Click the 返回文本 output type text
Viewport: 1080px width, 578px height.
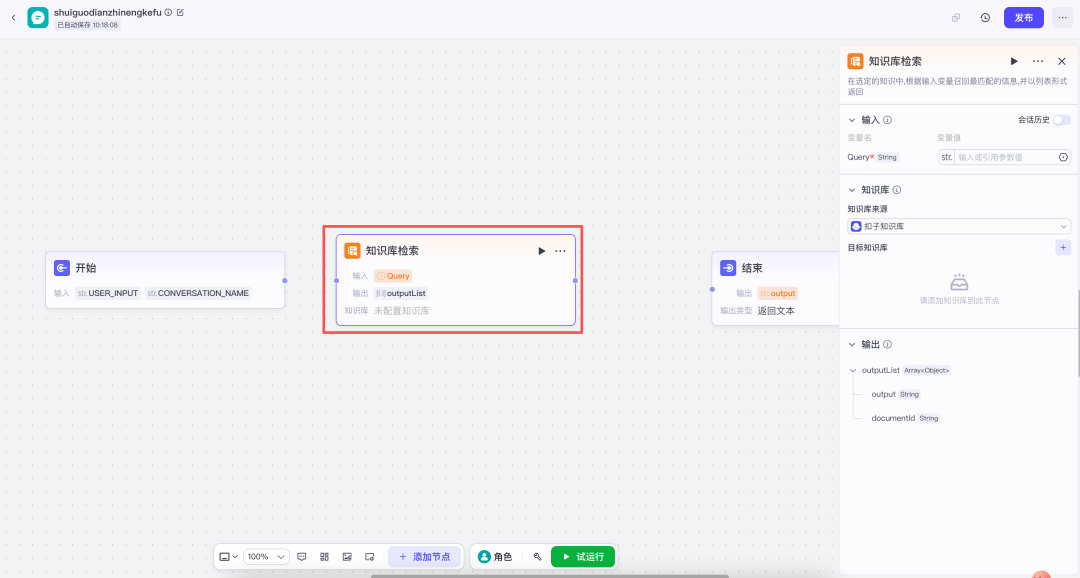(x=776, y=311)
